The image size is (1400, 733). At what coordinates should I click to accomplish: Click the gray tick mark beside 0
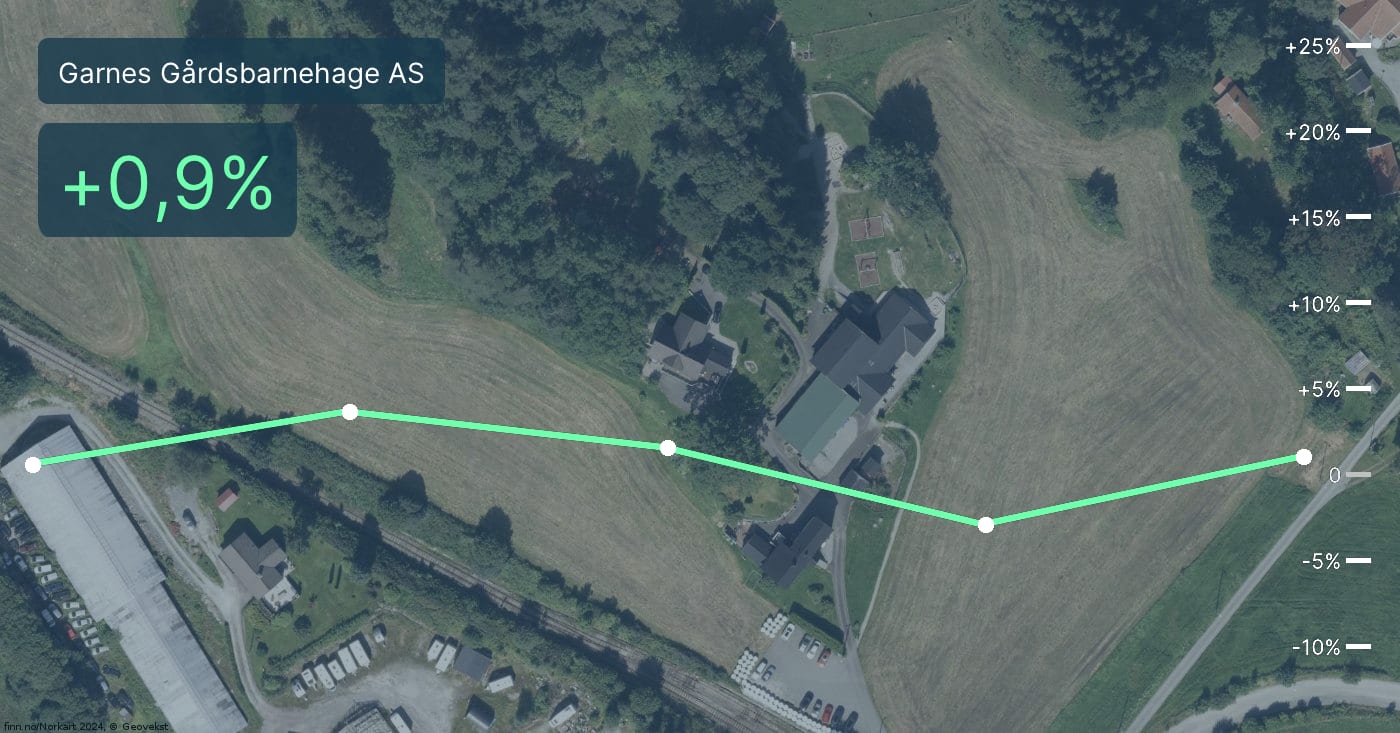tap(1358, 474)
